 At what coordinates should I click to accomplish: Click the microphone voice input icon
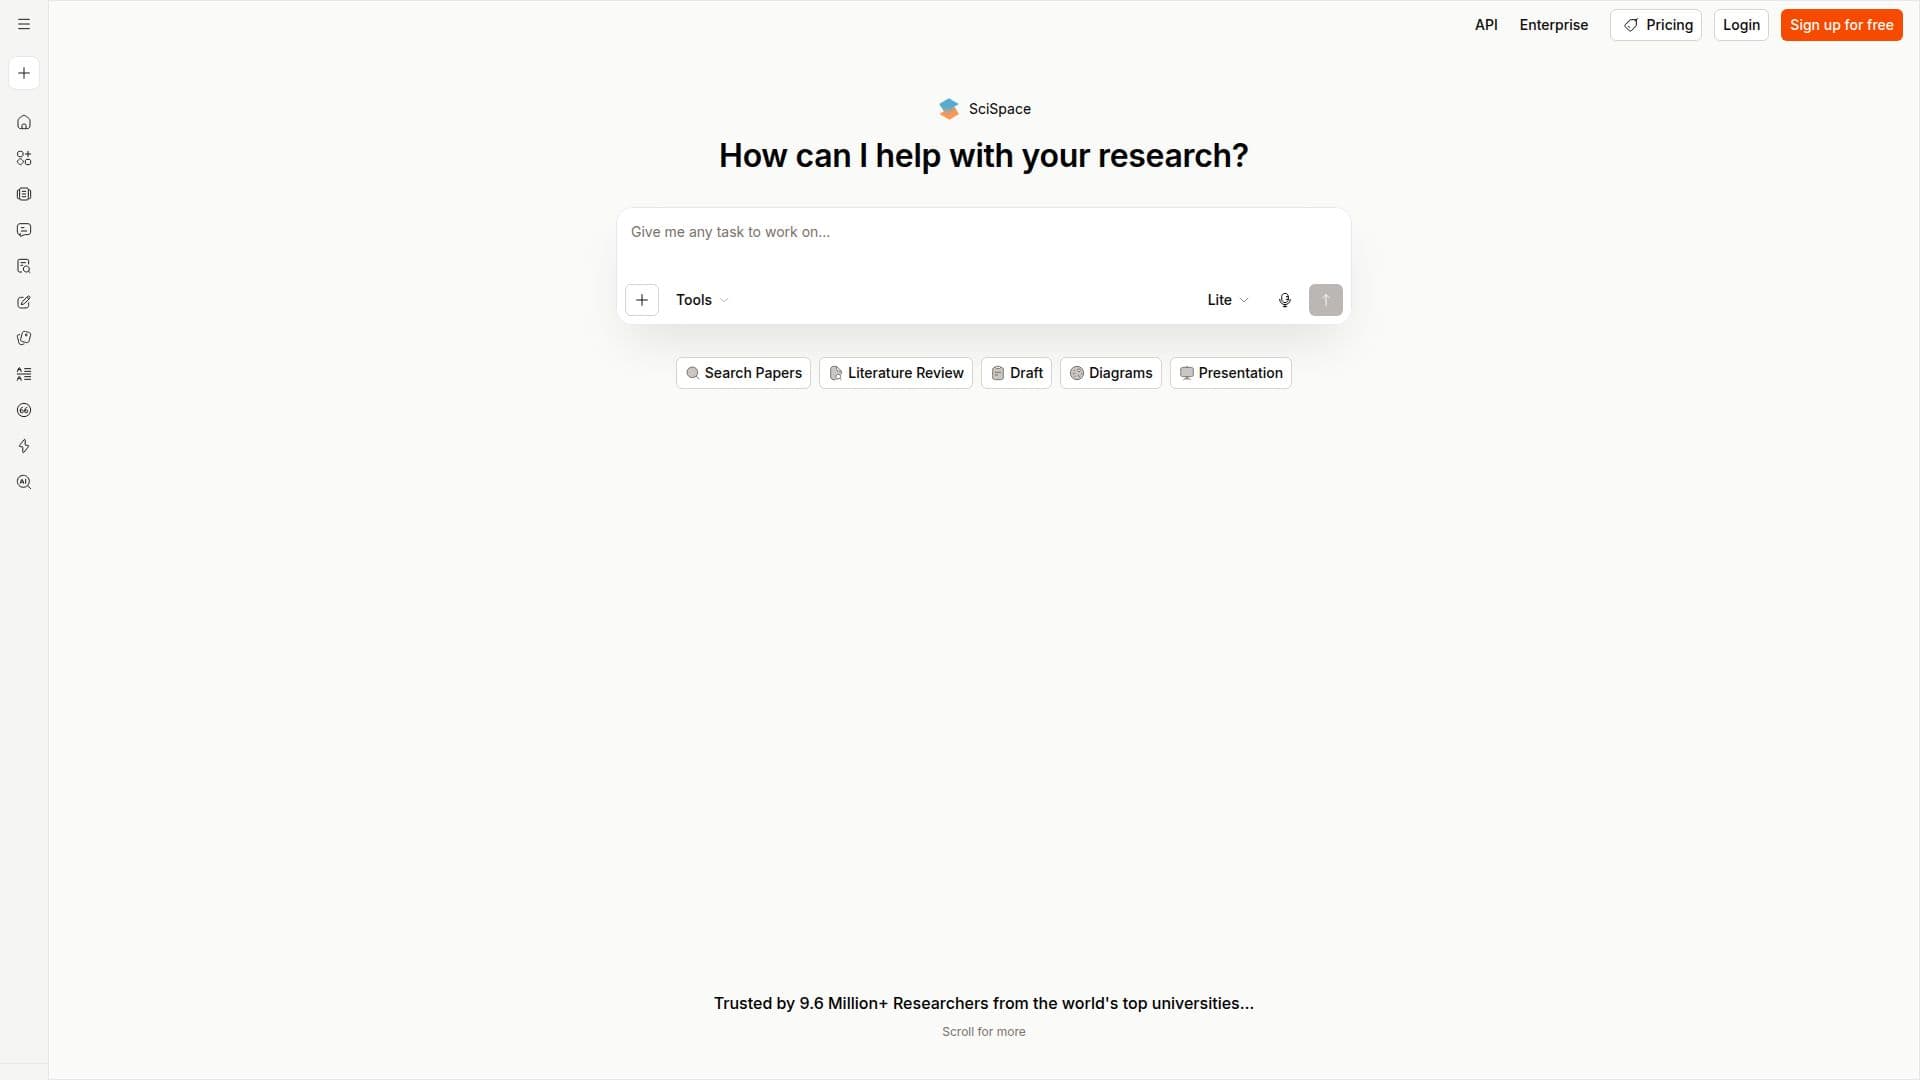pos(1285,300)
